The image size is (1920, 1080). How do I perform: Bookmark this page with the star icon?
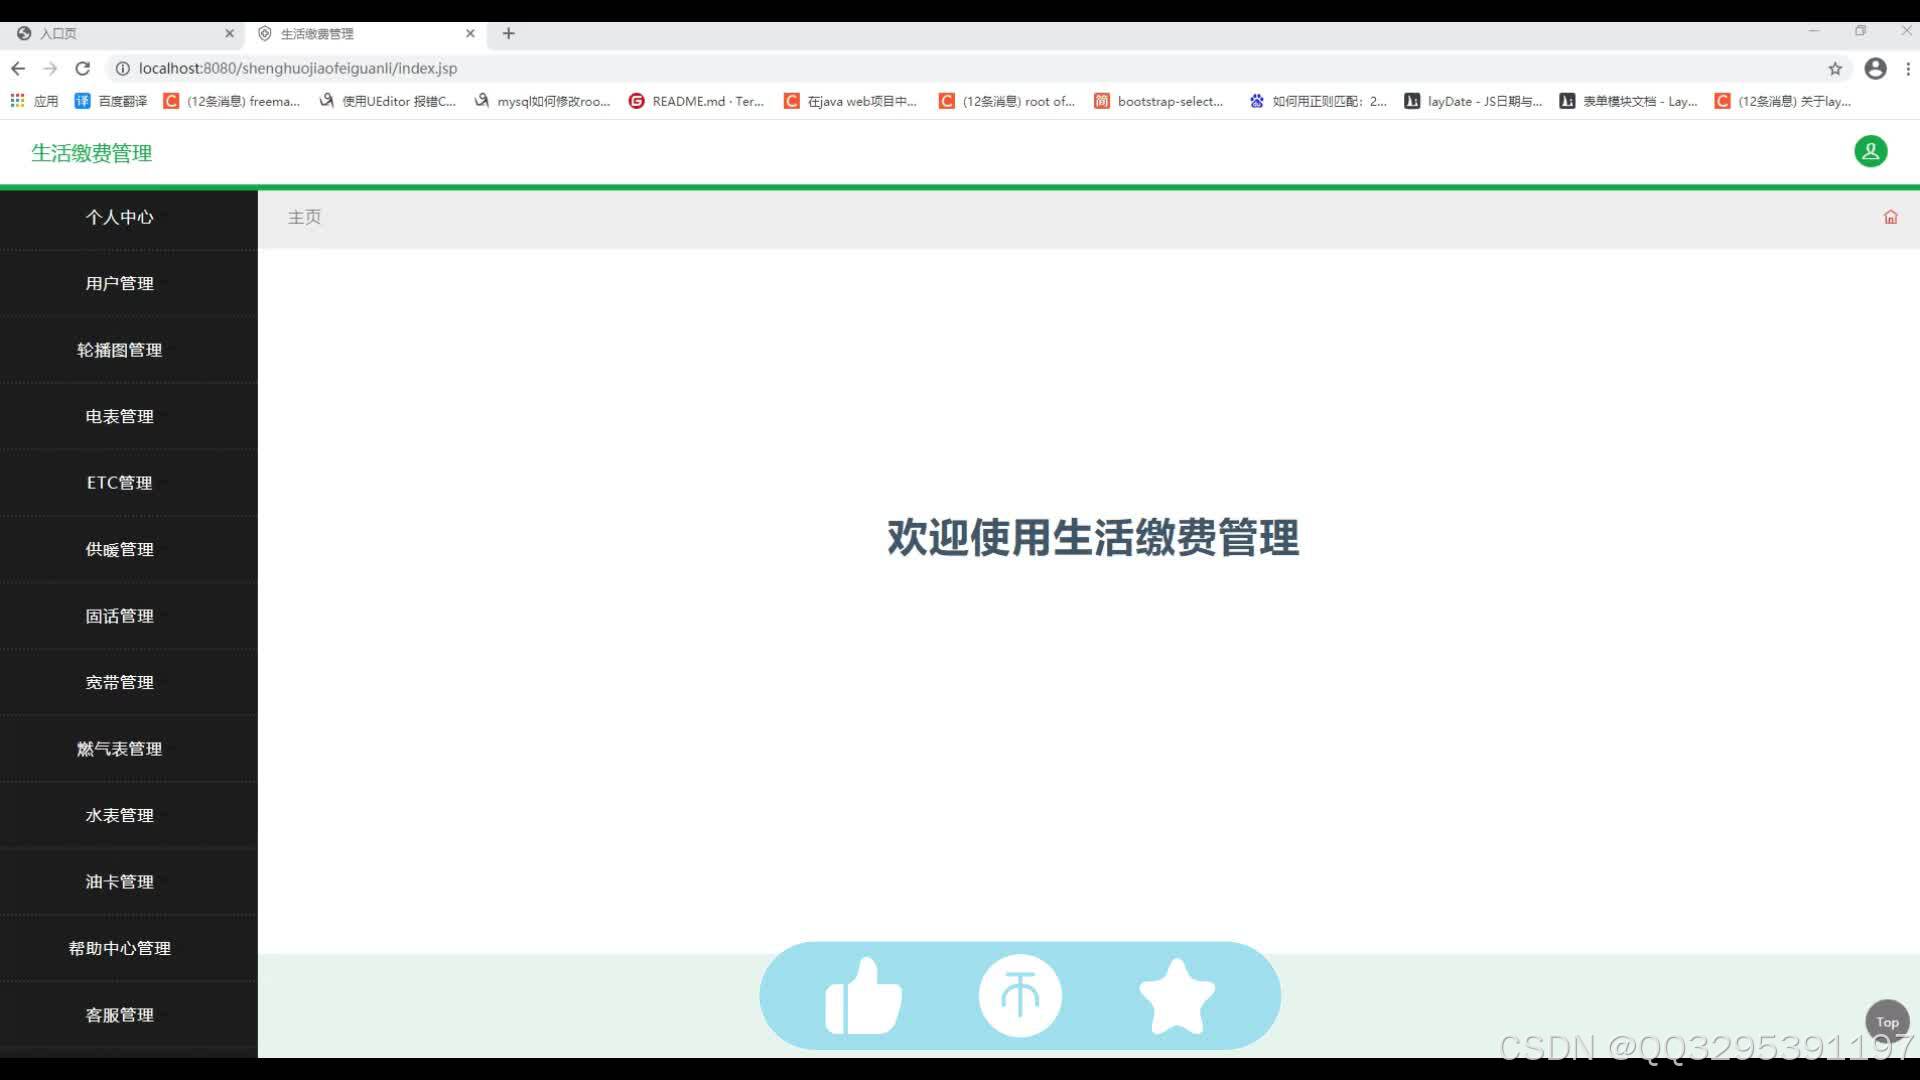pyautogui.click(x=1835, y=68)
